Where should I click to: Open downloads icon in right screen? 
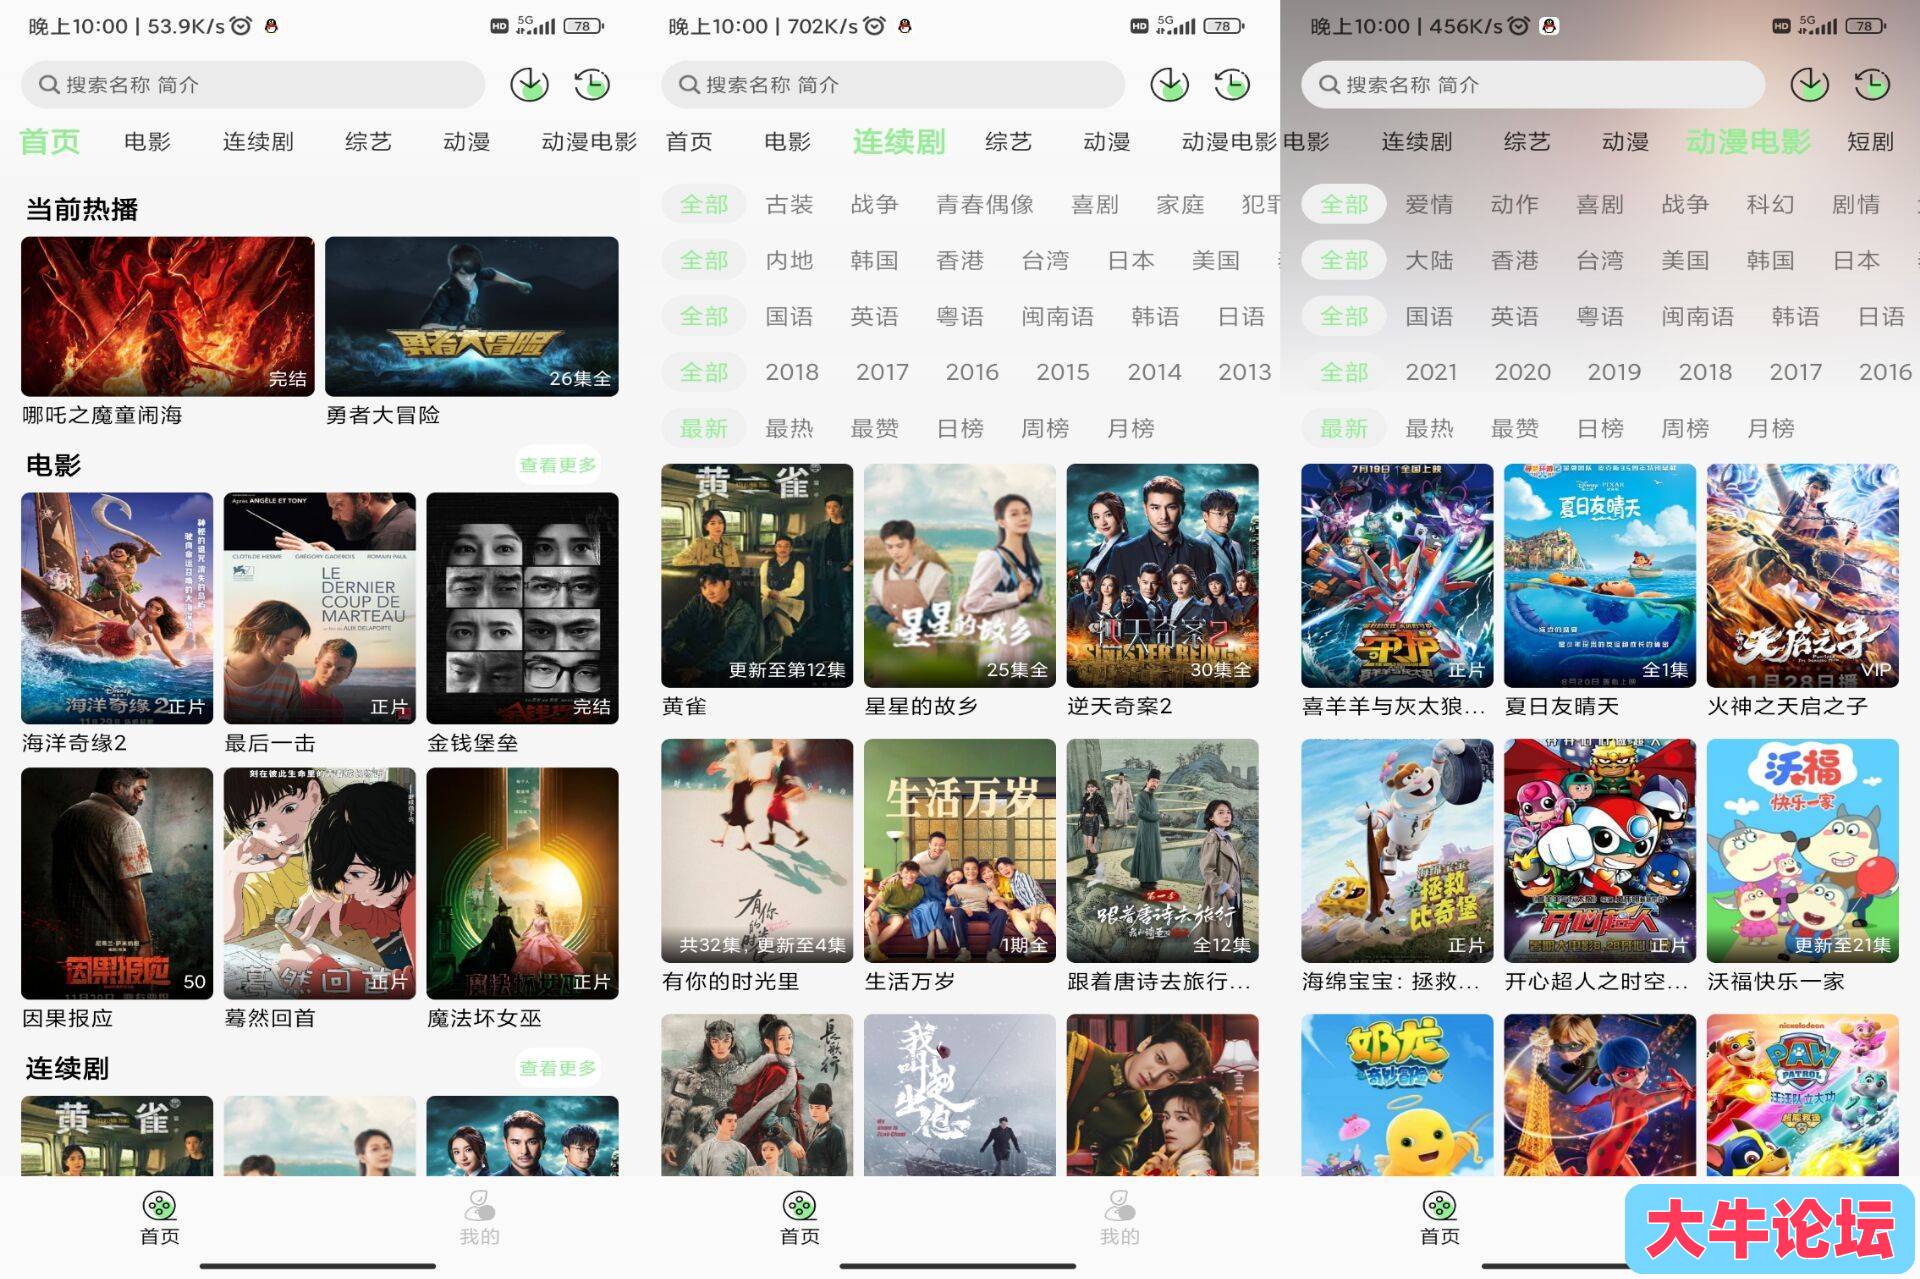(1809, 85)
